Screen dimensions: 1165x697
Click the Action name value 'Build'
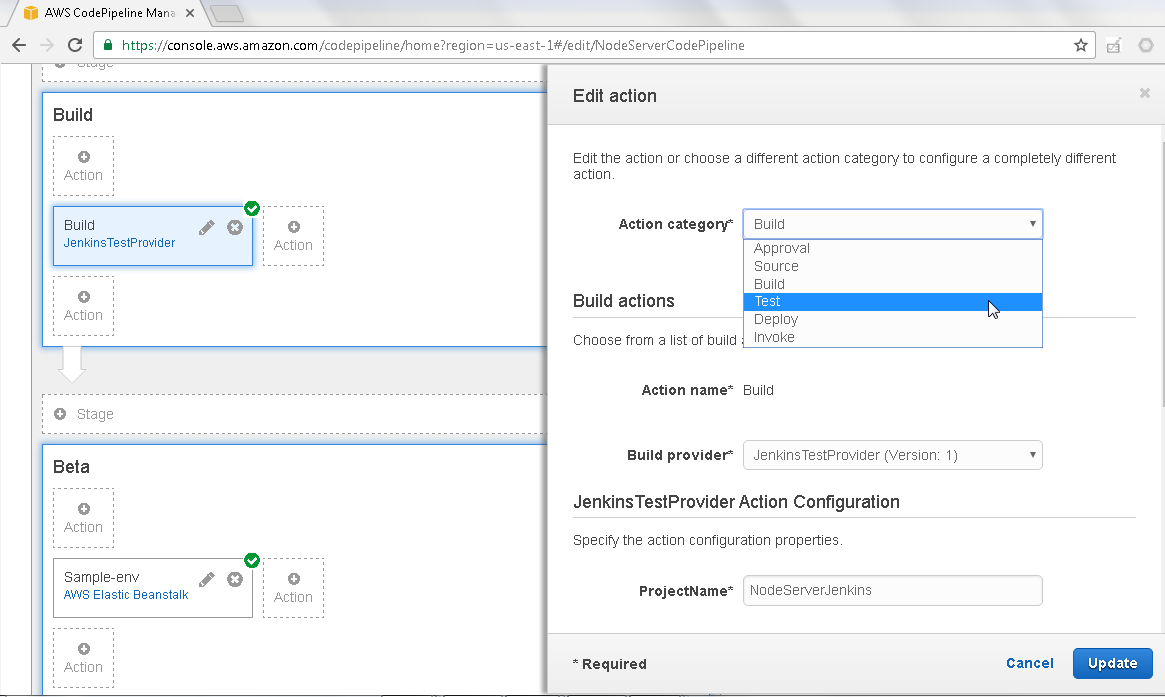point(758,391)
